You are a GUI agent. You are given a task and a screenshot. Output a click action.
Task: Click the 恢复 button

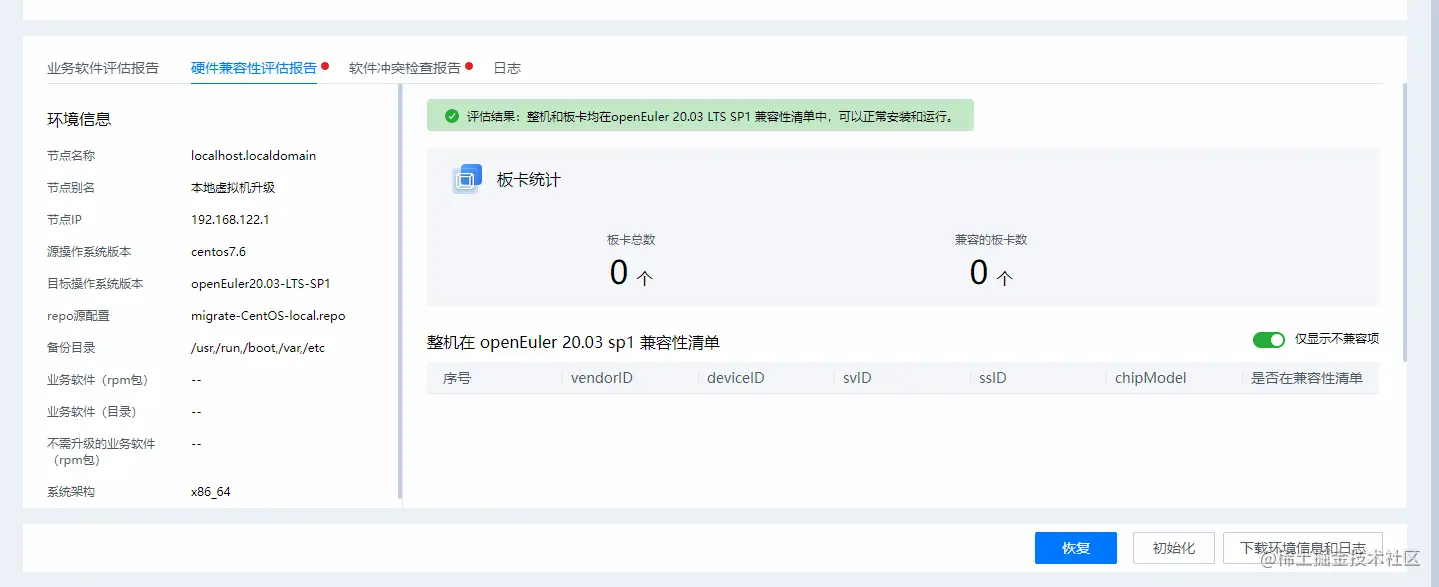point(1076,548)
